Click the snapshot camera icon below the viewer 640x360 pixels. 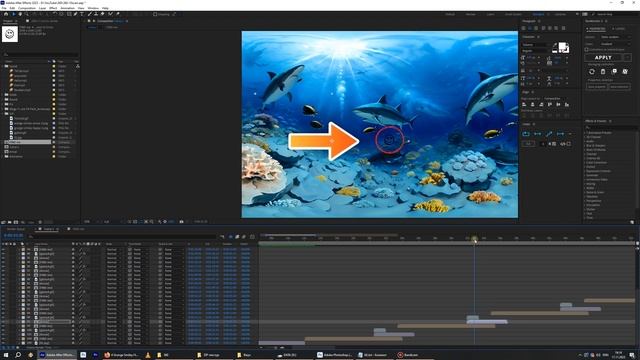(x=181, y=222)
